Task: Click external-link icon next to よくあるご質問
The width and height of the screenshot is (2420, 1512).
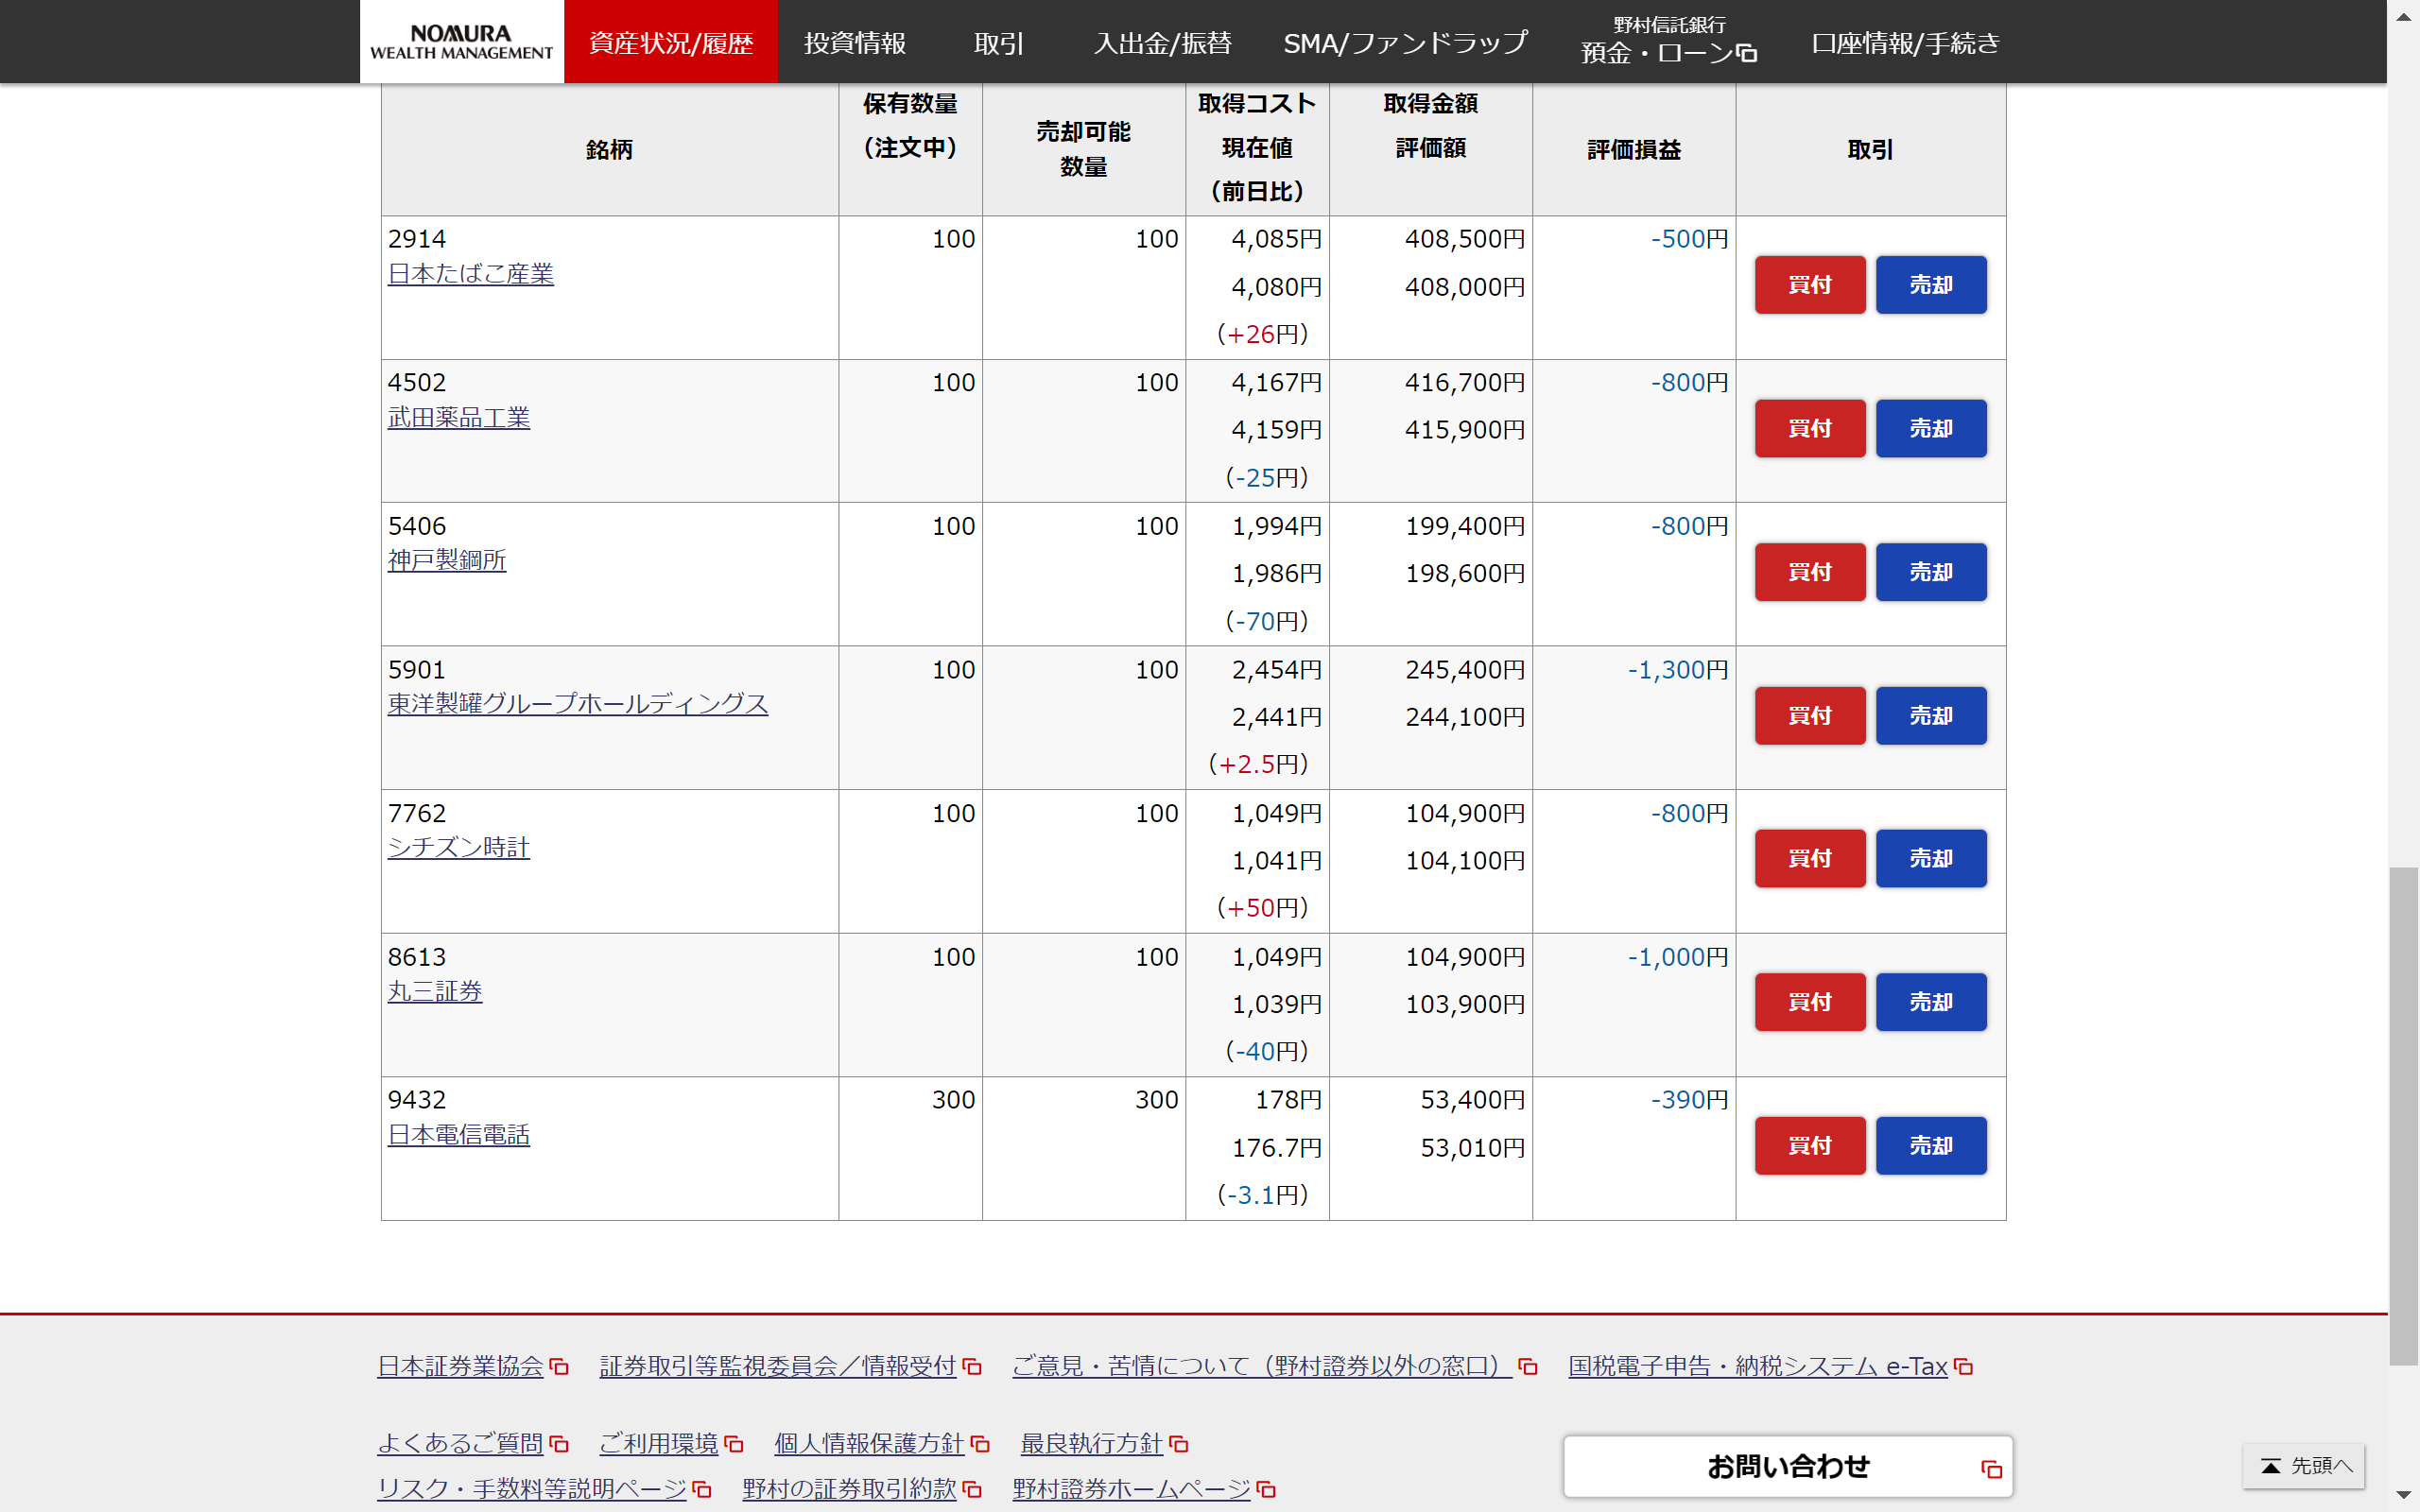Action: pos(559,1444)
